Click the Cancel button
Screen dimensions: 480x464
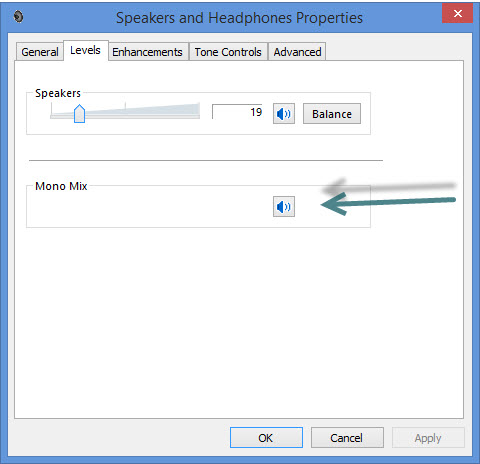click(x=347, y=438)
